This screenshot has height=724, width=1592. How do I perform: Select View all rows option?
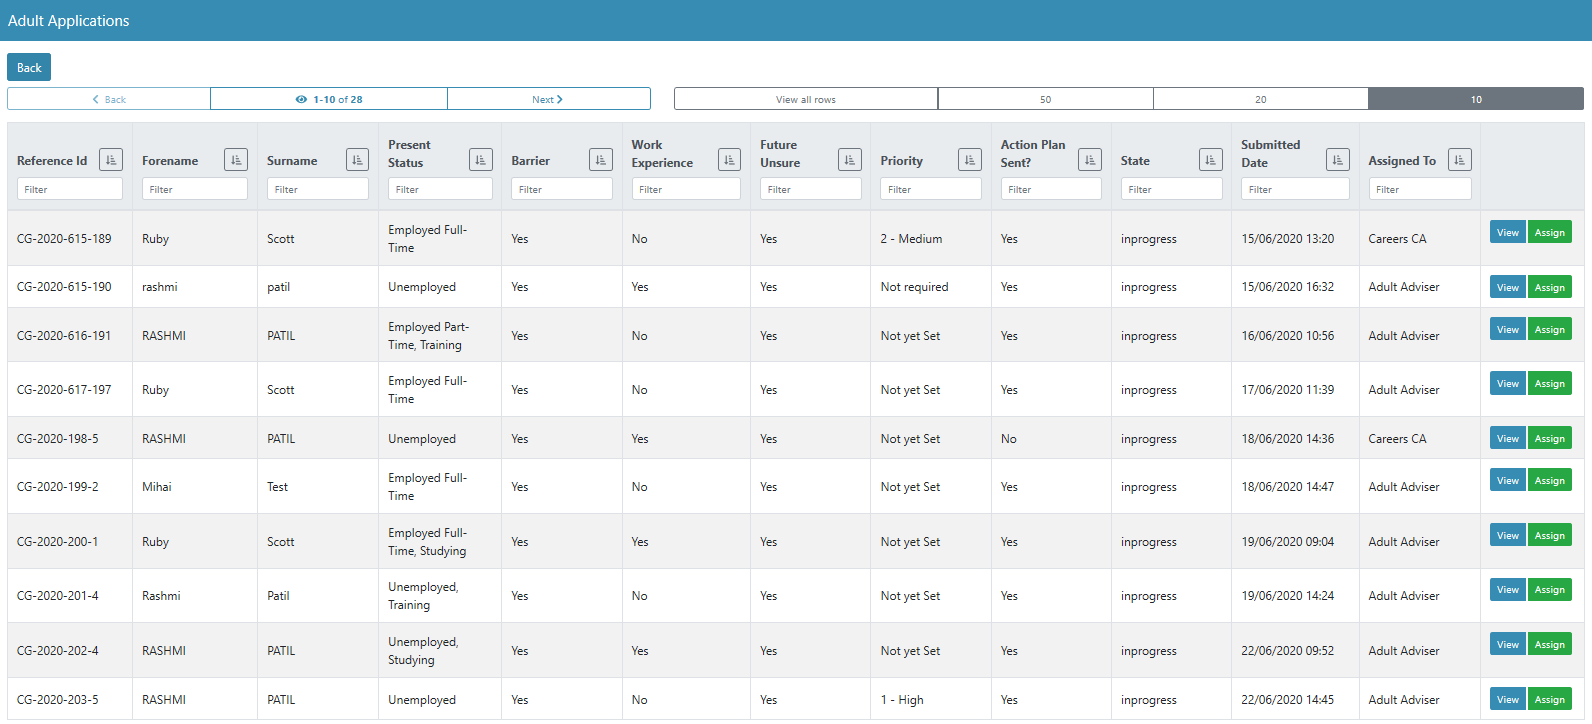point(806,99)
